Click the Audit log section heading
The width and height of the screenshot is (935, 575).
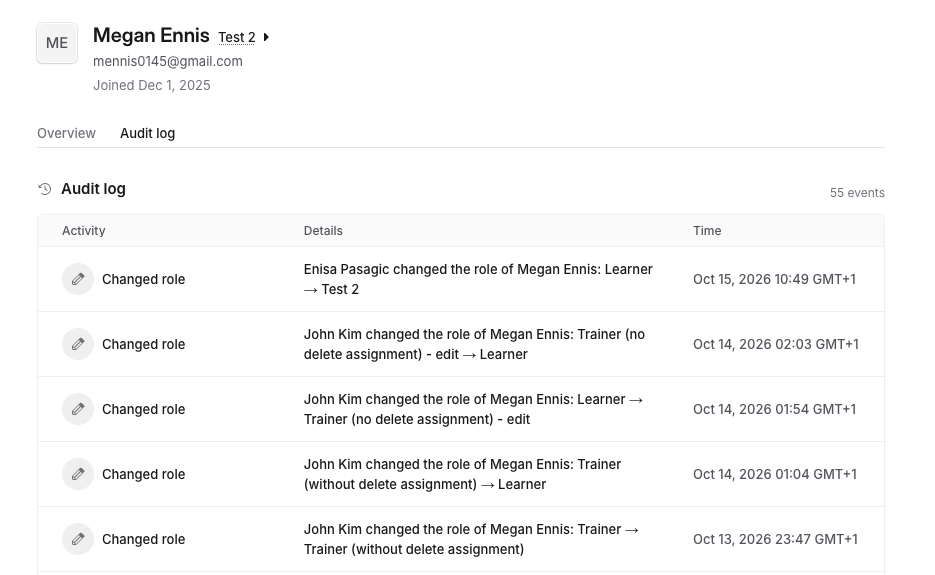pyautogui.click(x=93, y=189)
